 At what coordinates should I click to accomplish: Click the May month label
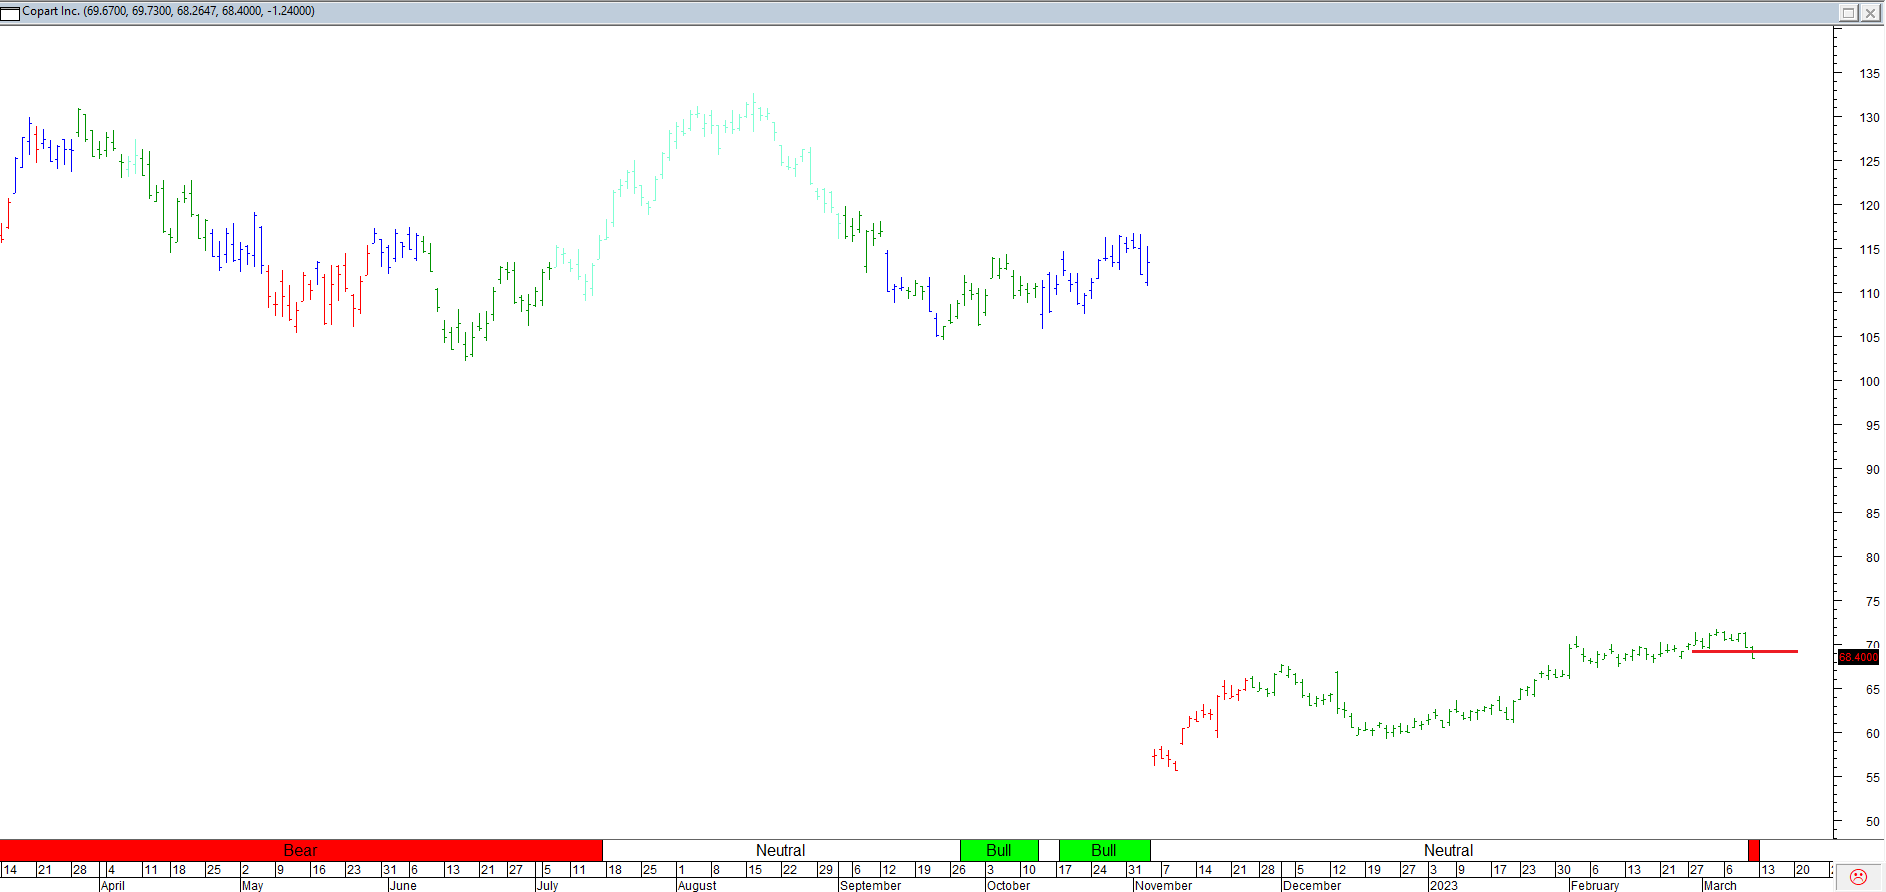(x=253, y=885)
